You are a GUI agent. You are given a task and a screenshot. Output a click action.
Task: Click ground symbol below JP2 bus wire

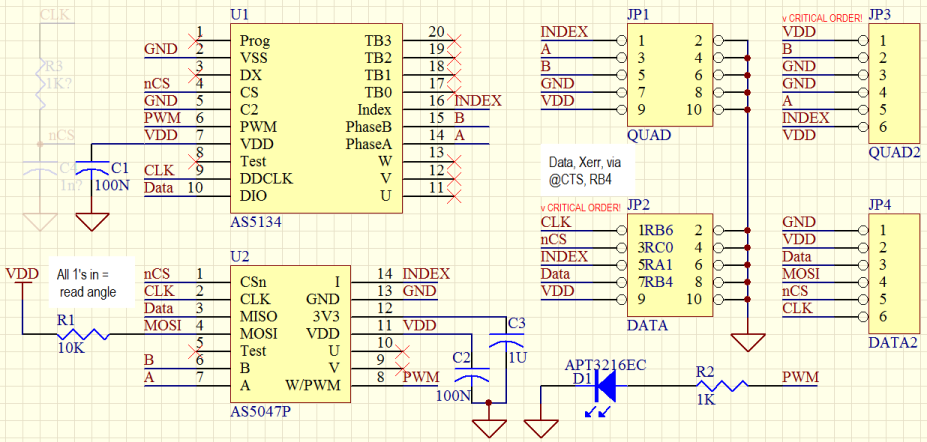[x=748, y=342]
